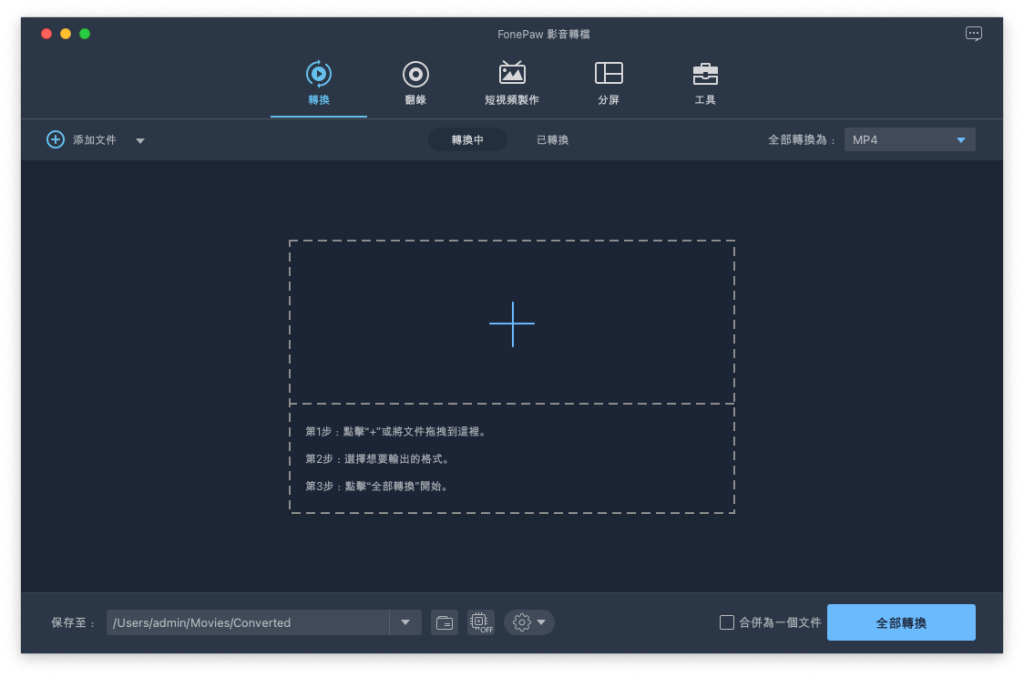
Task: Switch to the 翻錄 ripper tab
Action: (415, 83)
